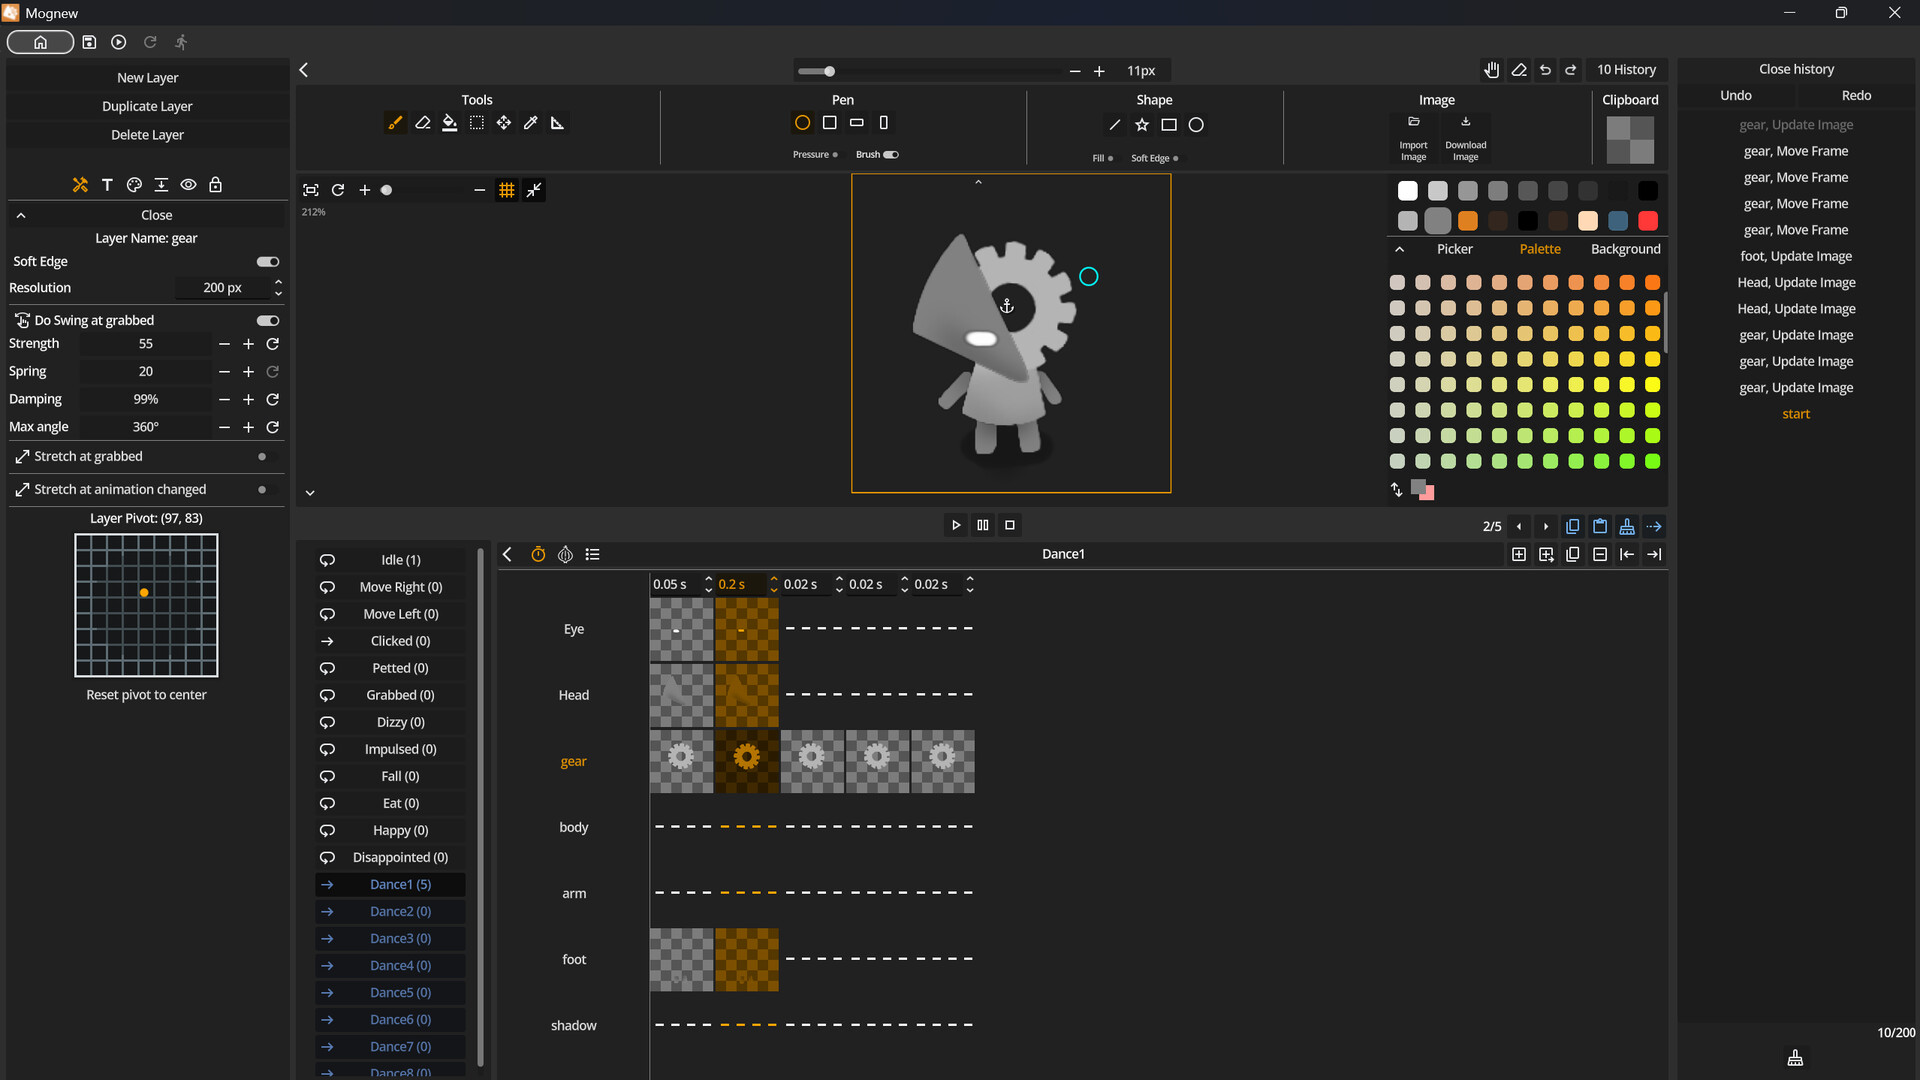Switch to the Background color tab
1920x1080 pixels.
click(x=1625, y=249)
